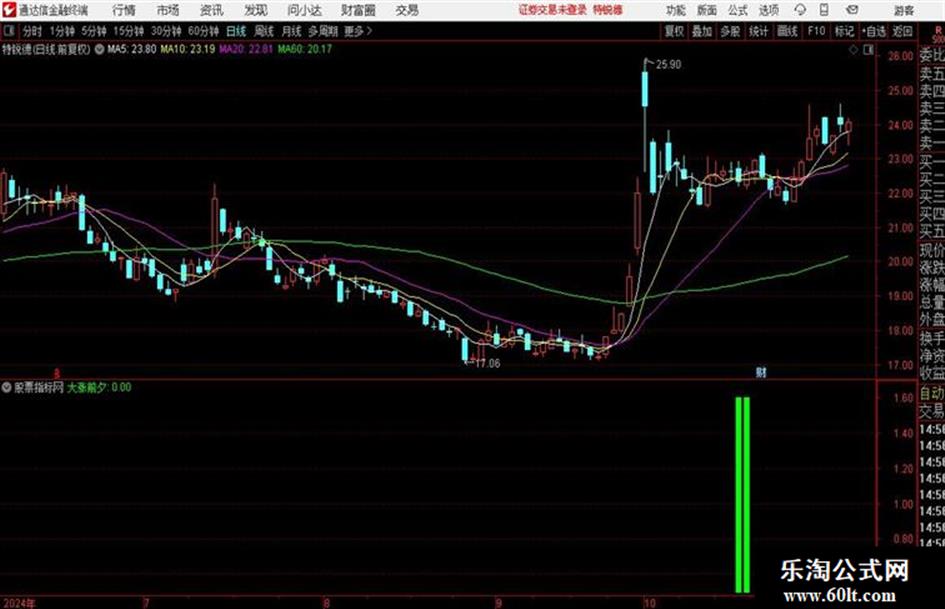Click the 特锐德(日线 前复权) chart title

click(46, 49)
